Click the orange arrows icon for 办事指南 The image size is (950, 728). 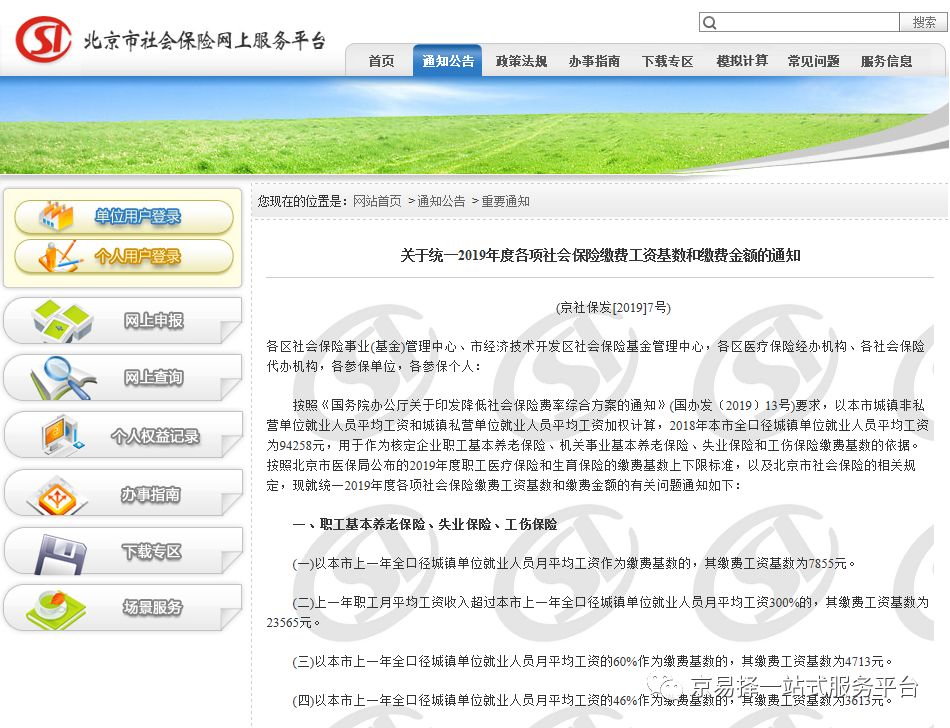tap(57, 495)
